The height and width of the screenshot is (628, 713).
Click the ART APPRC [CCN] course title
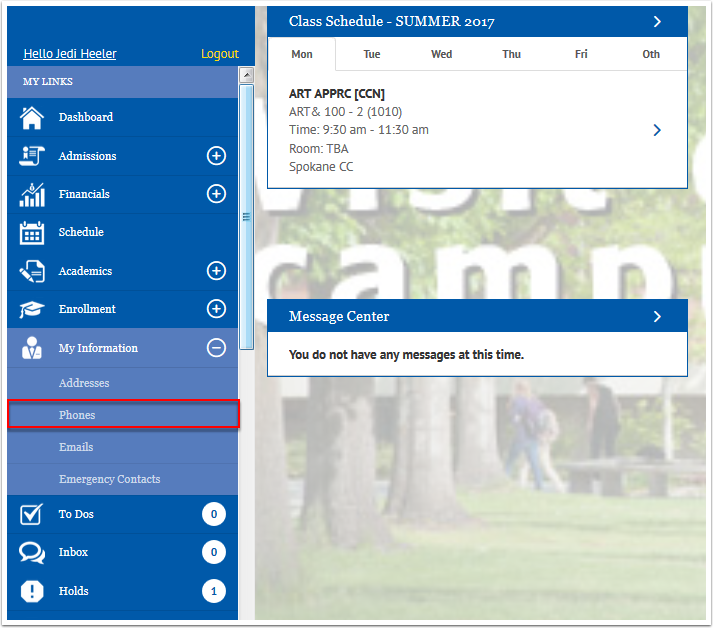point(336,94)
